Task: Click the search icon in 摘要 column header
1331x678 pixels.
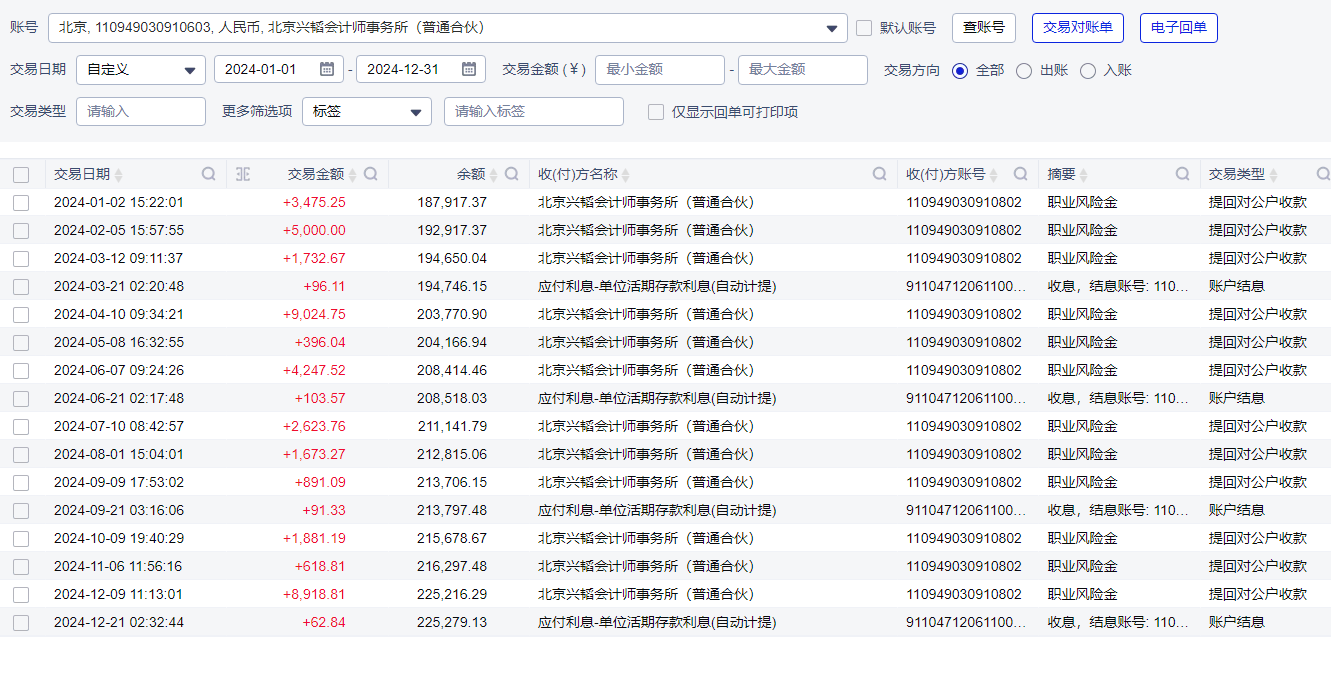Action: coord(1182,174)
